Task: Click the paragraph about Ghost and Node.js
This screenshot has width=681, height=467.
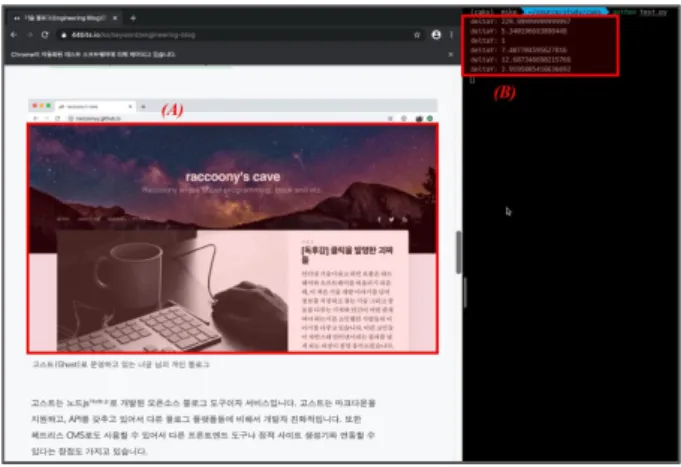Action: [204, 427]
